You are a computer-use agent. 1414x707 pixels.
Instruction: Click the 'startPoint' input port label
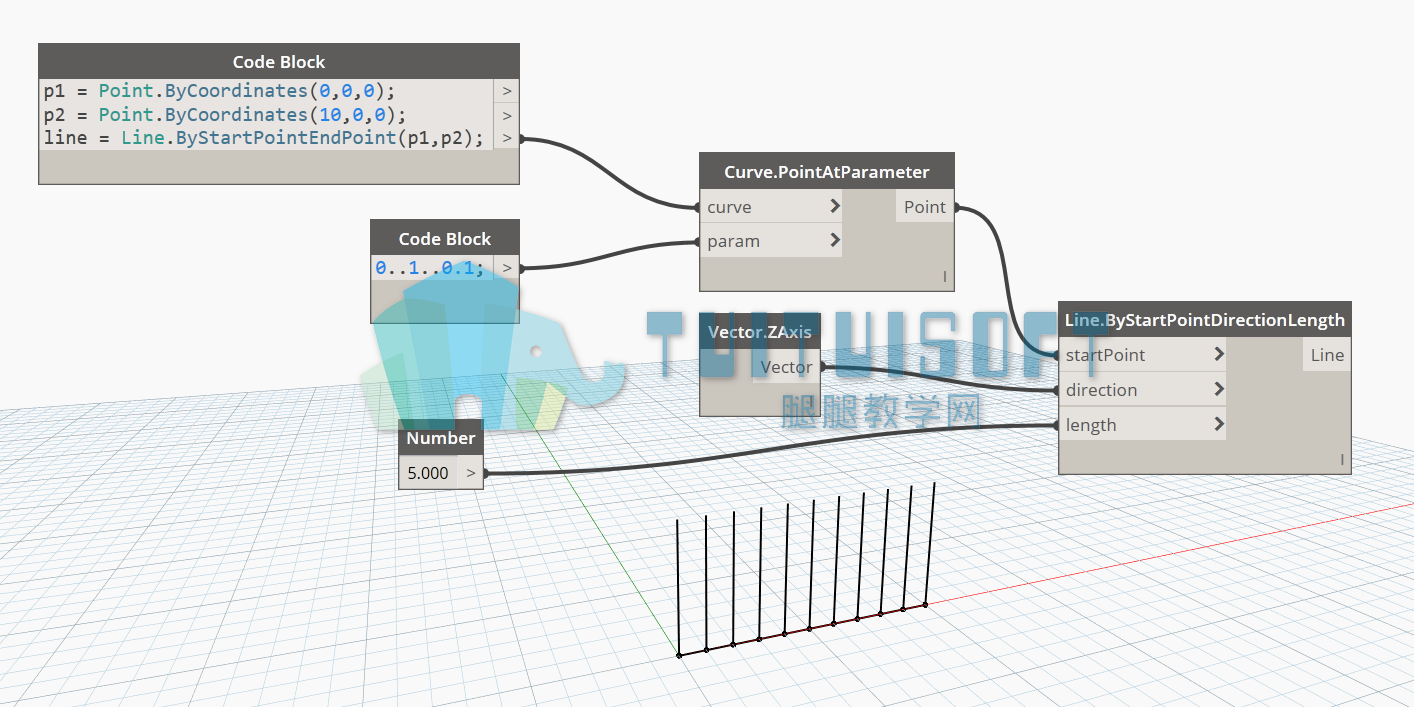click(x=1106, y=355)
